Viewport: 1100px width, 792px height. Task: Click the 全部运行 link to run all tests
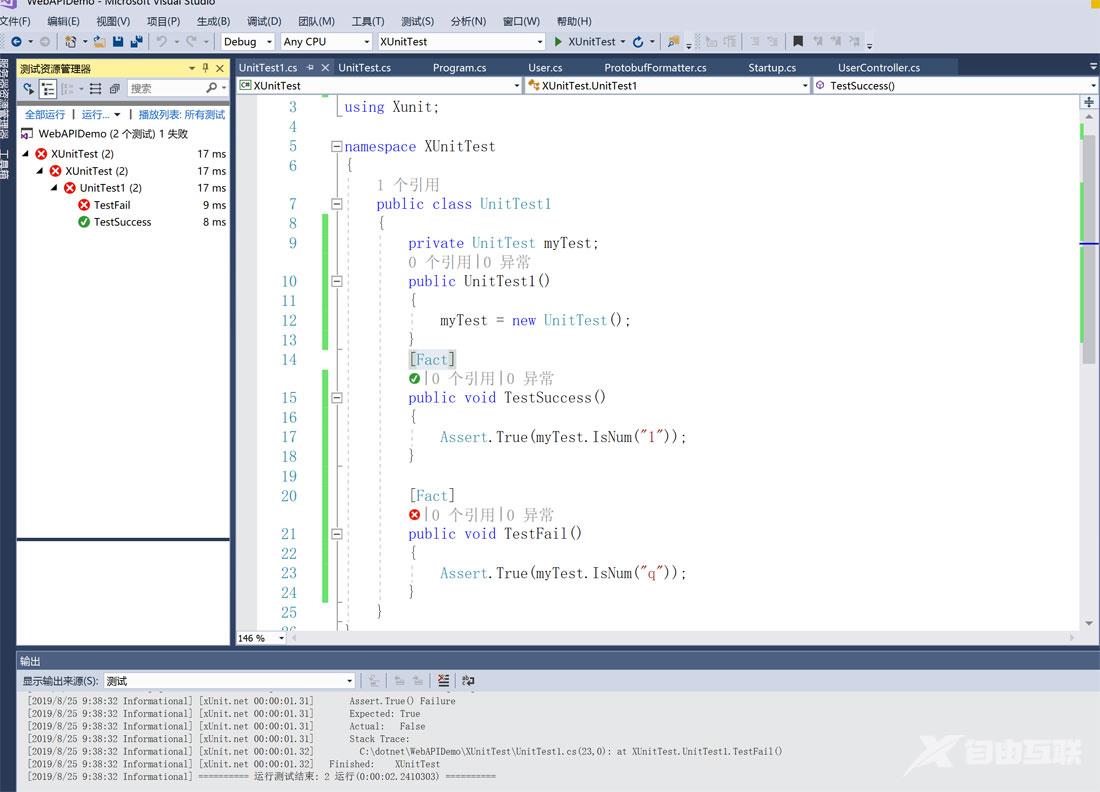(45, 115)
